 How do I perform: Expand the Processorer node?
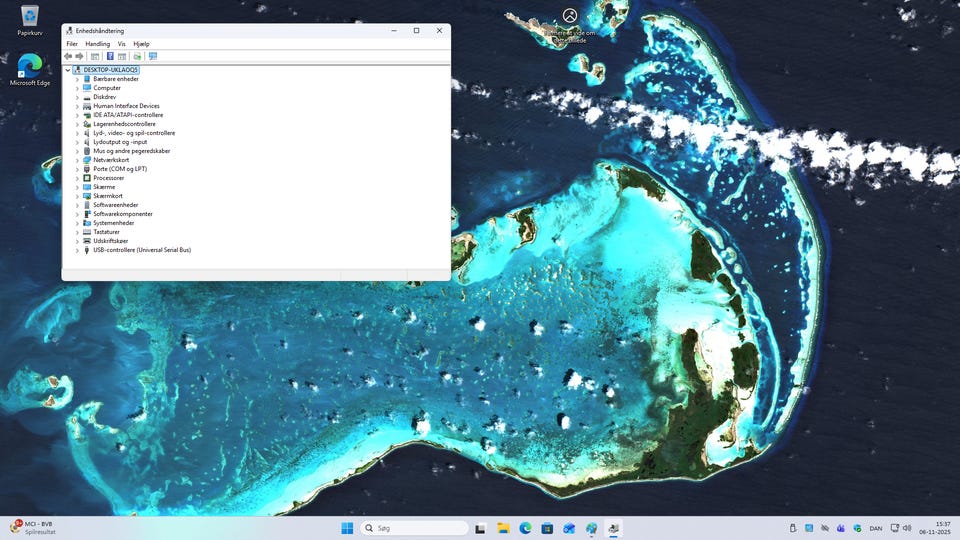tap(77, 178)
